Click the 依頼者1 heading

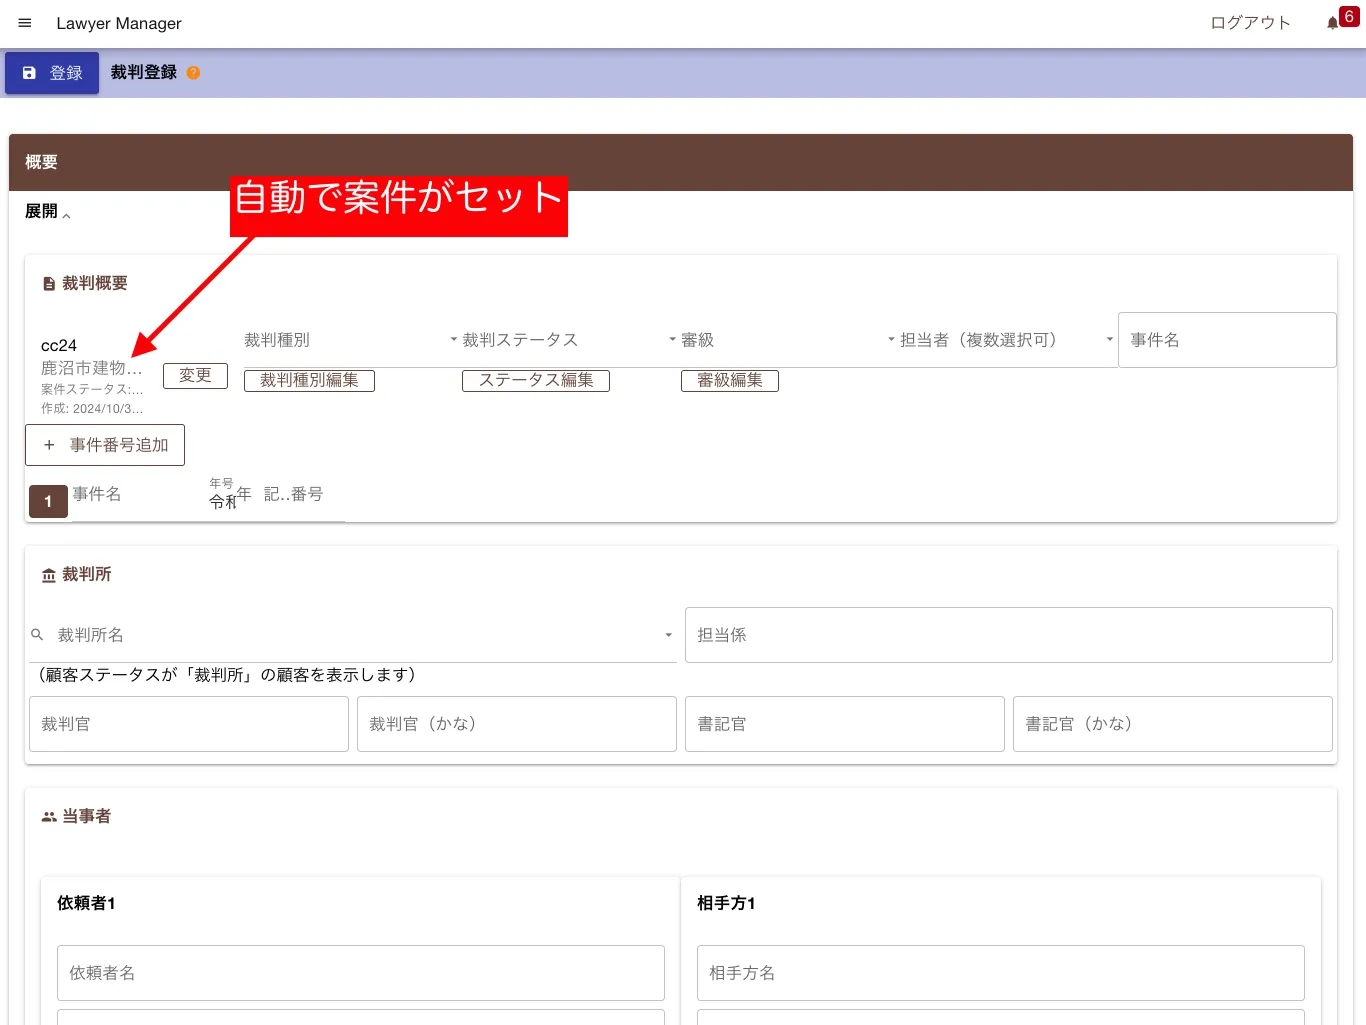(x=86, y=903)
